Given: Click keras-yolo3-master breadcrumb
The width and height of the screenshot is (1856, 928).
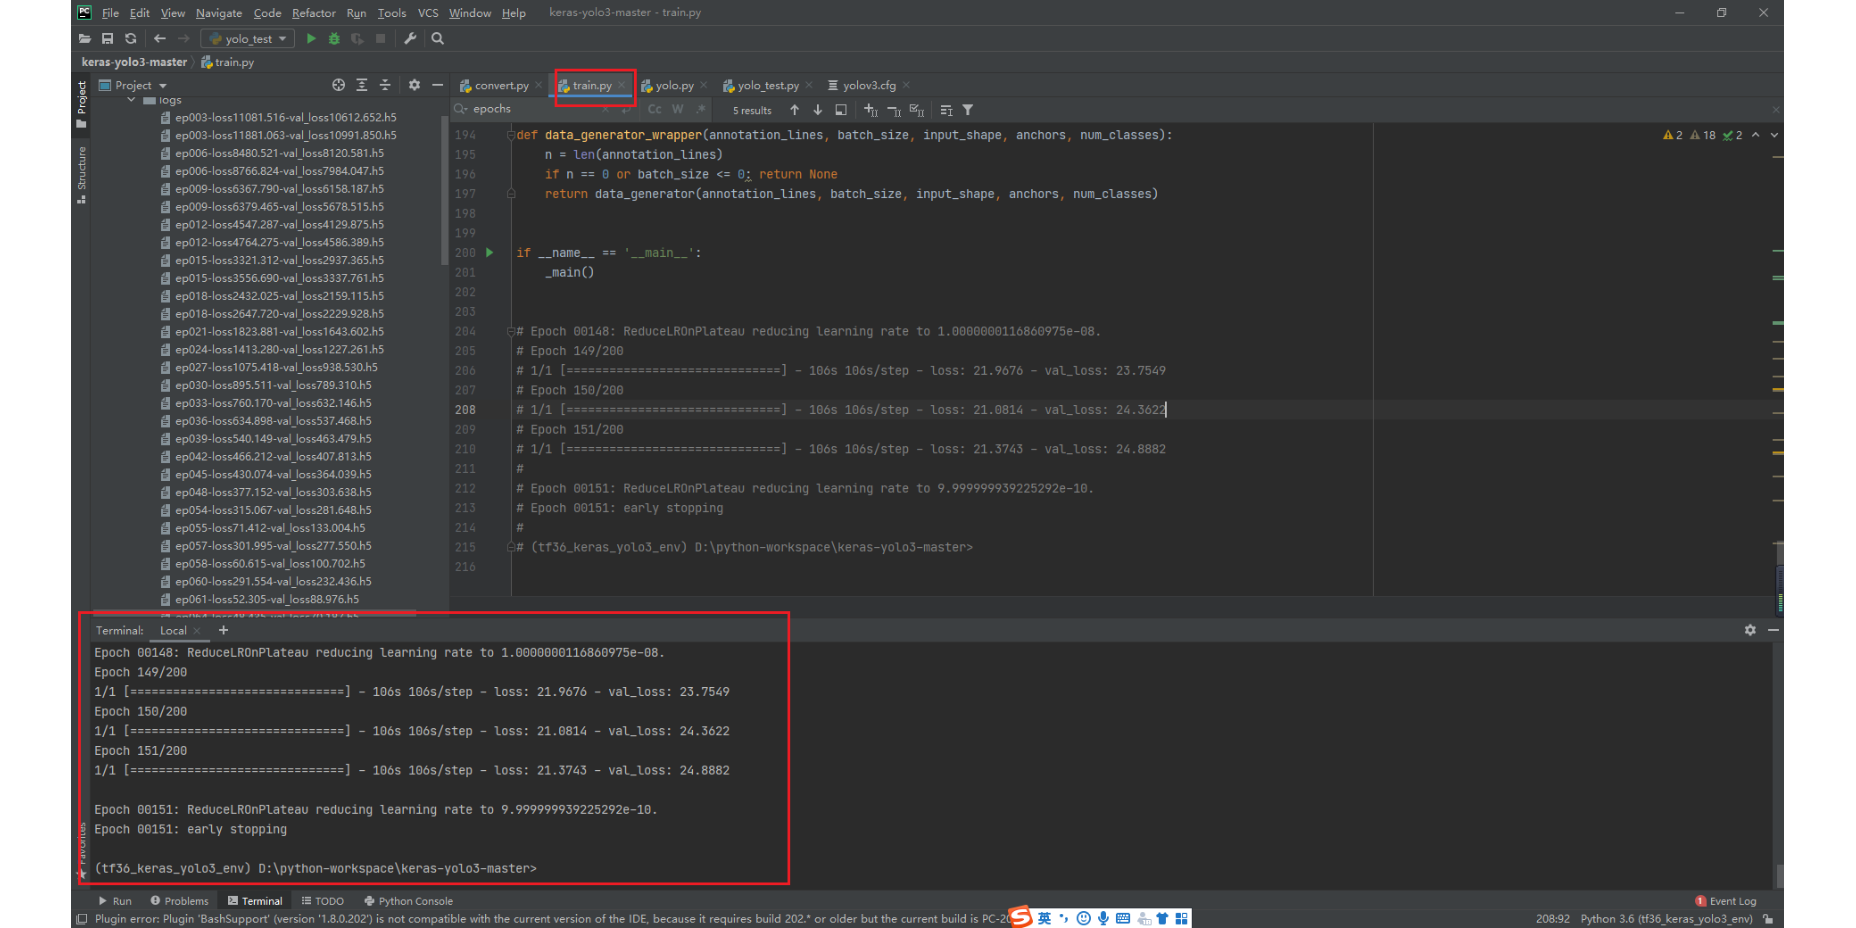Looking at the screenshot, I should point(134,62).
